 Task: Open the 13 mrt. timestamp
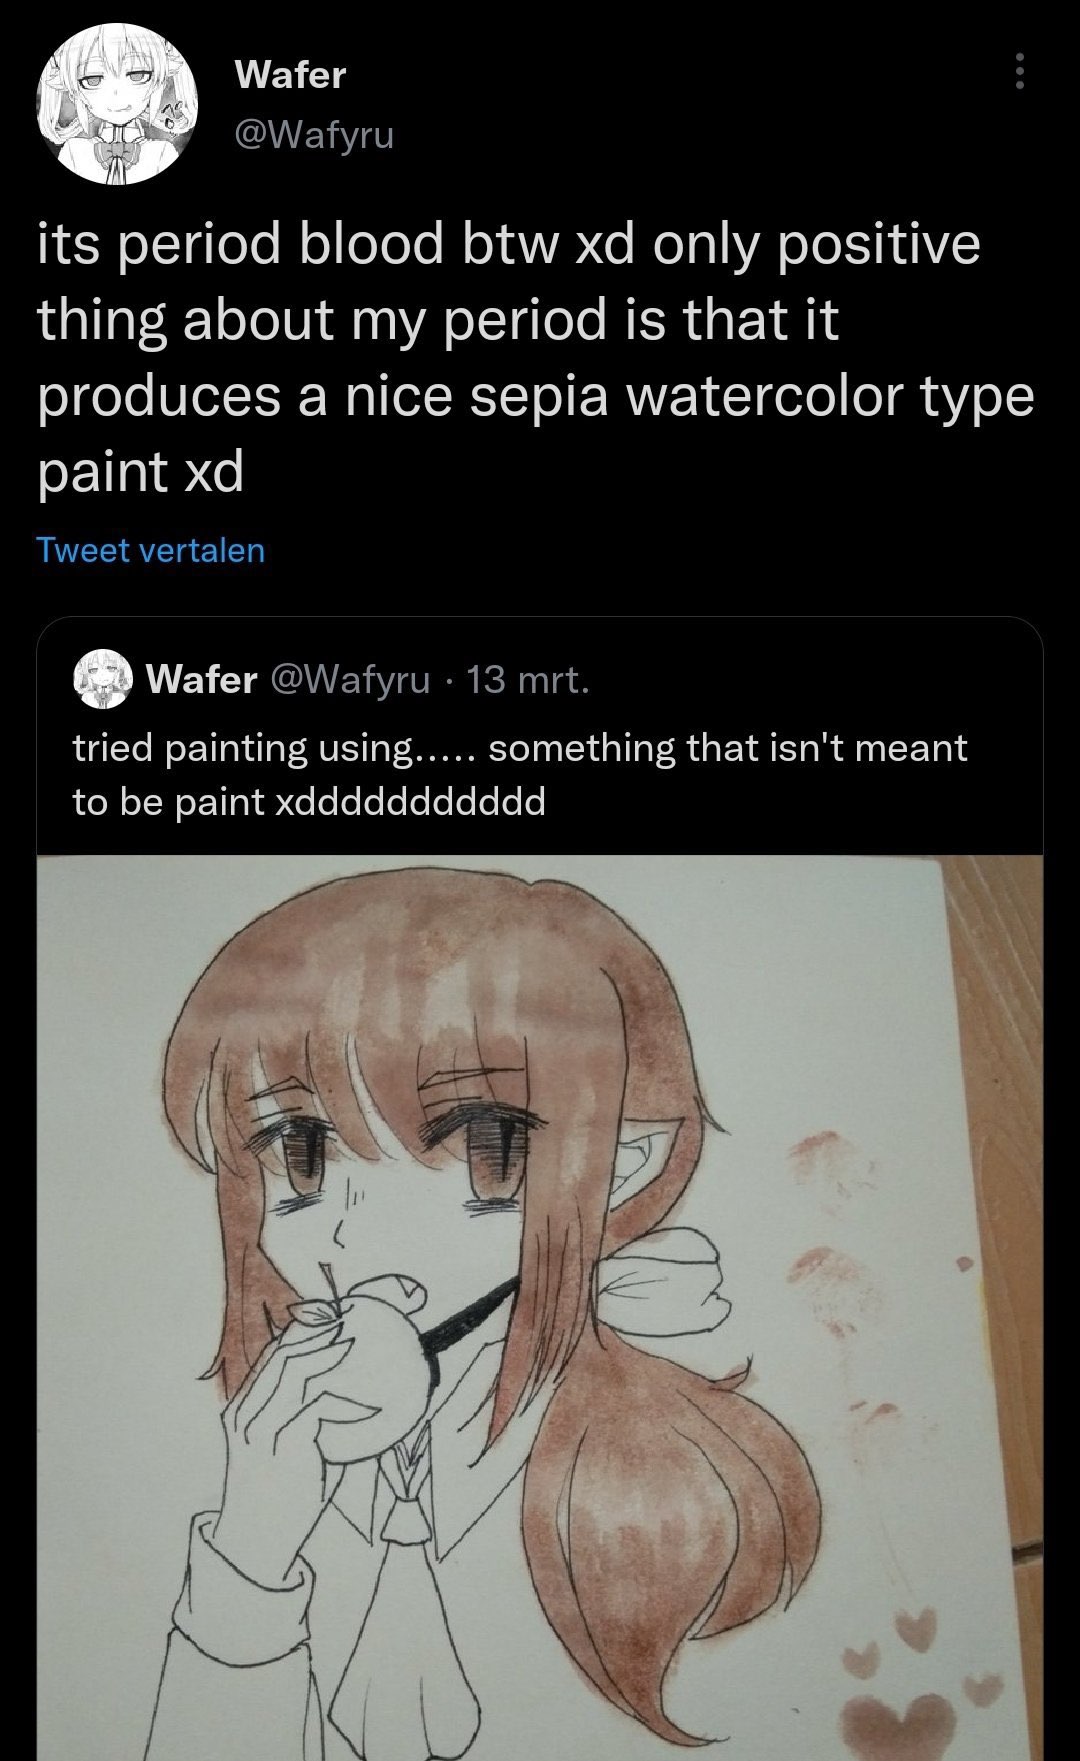(528, 680)
